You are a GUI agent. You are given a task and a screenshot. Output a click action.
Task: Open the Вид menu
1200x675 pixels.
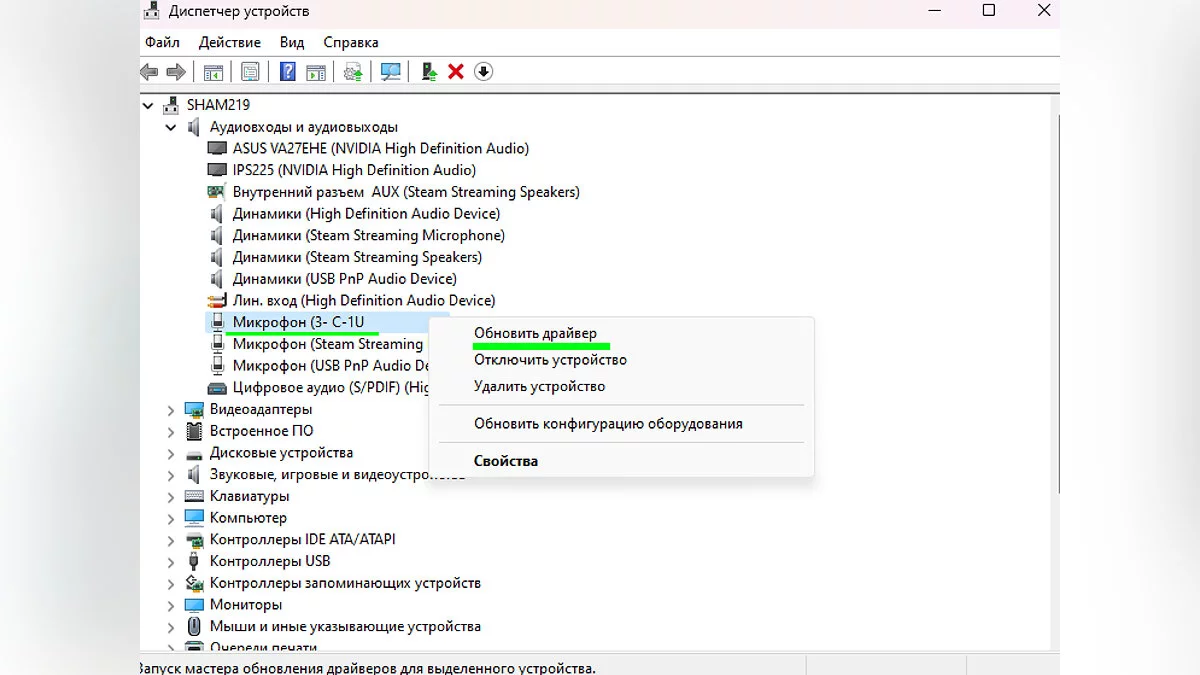coord(292,42)
